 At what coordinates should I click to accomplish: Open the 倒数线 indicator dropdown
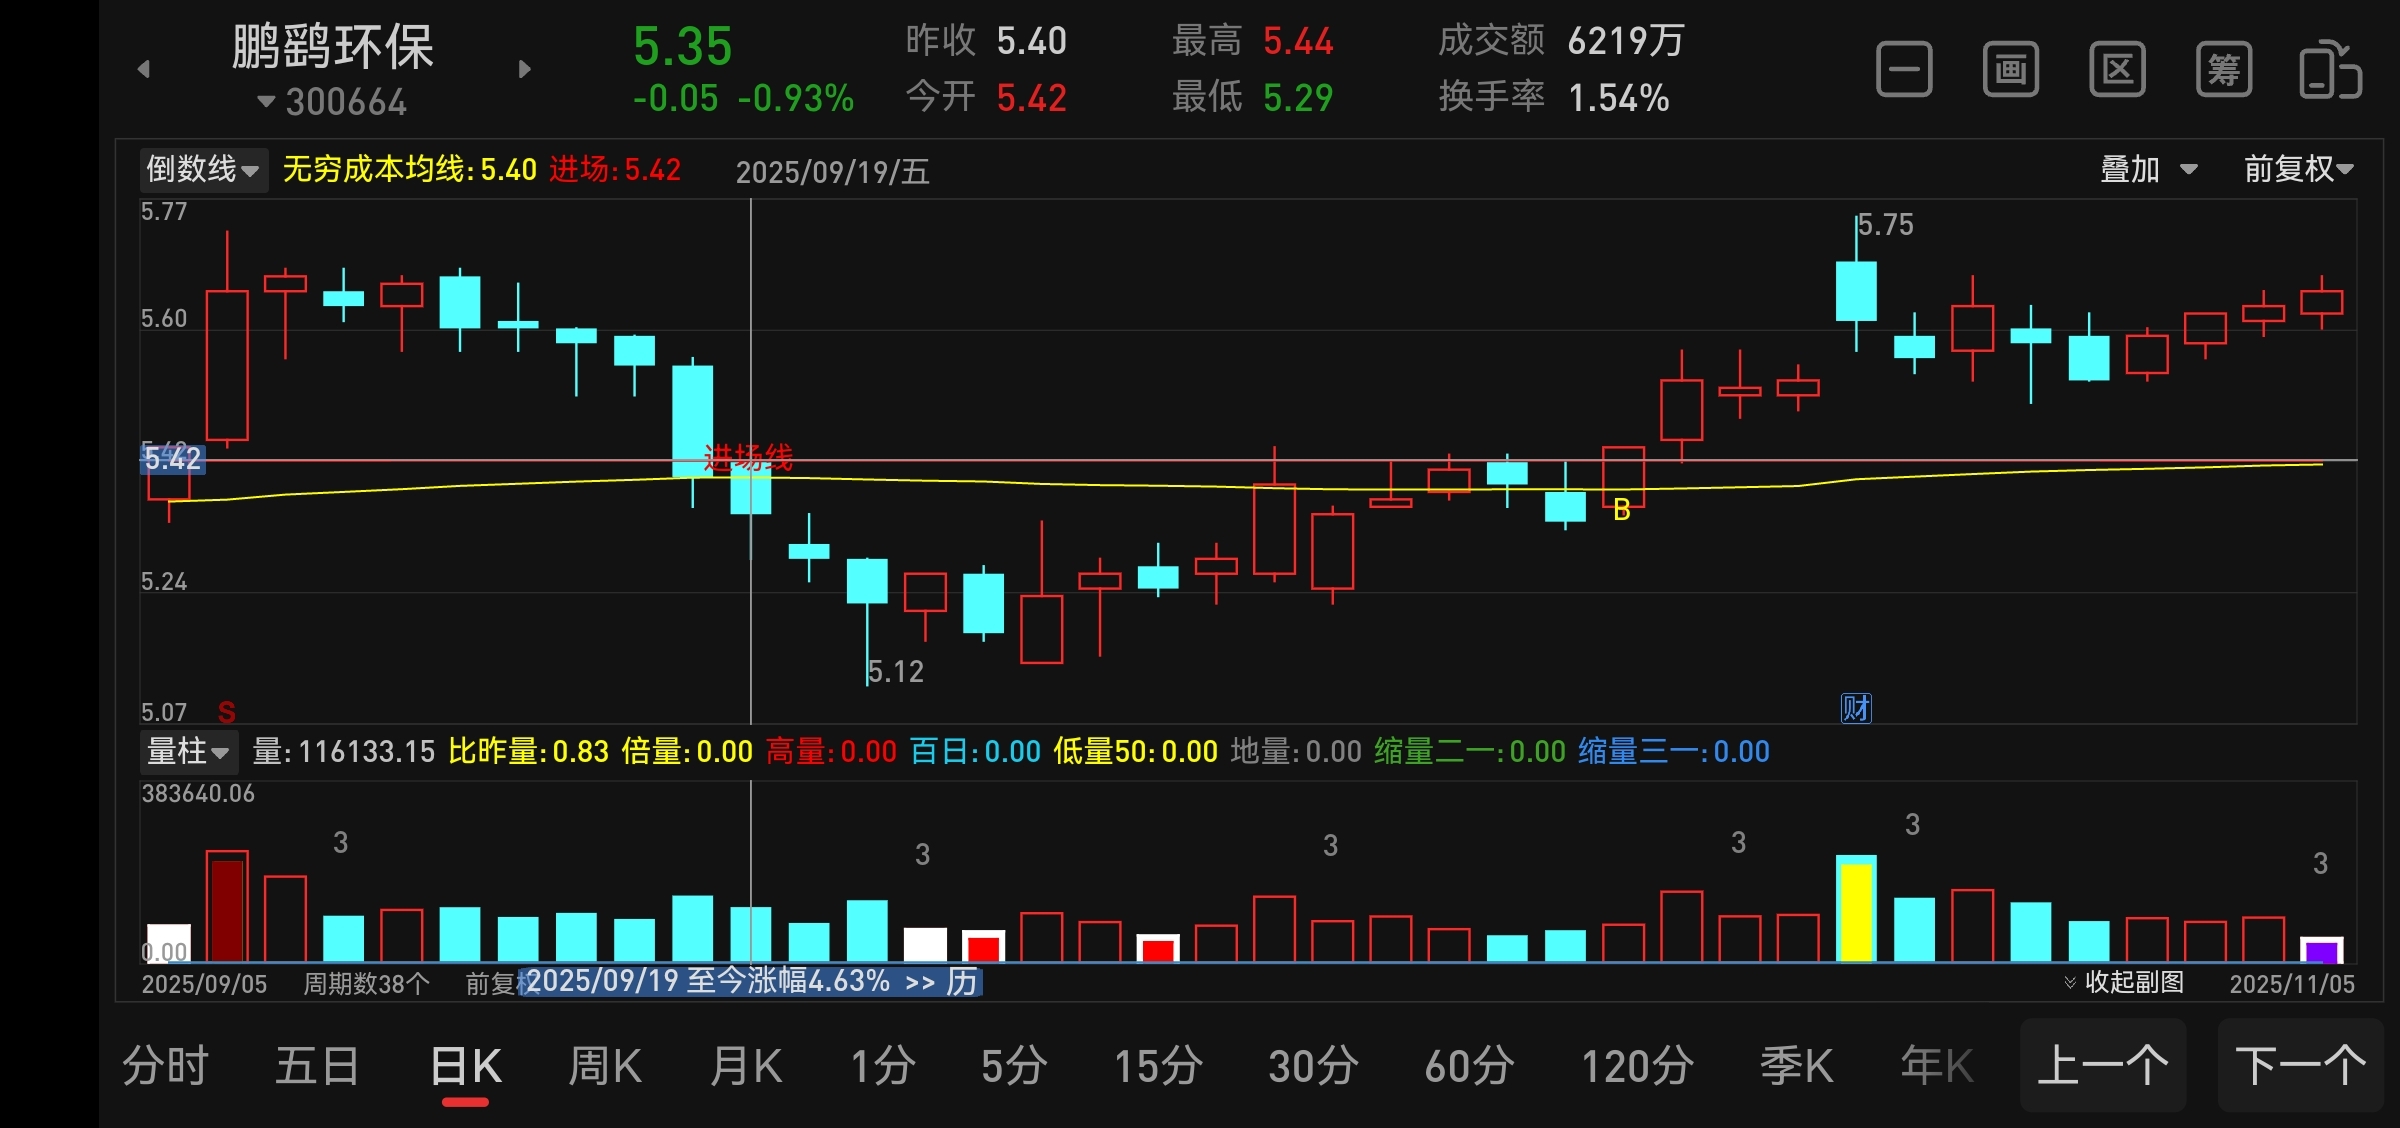[203, 169]
